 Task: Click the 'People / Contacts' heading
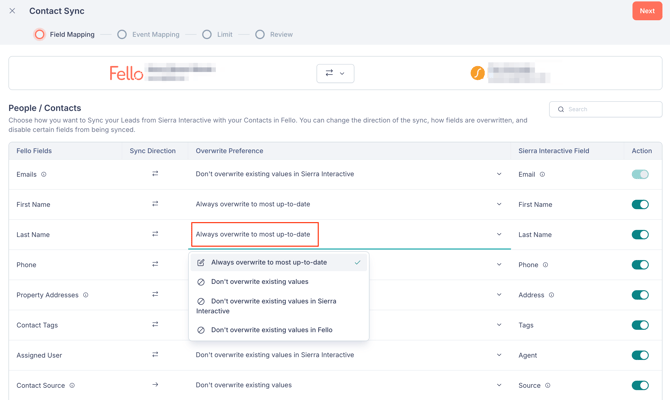pos(45,108)
